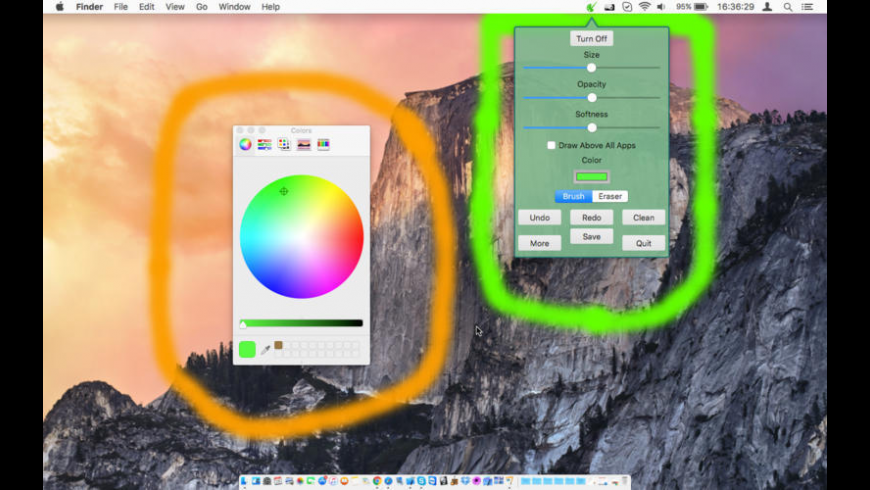Image resolution: width=870 pixels, height=490 pixels.
Task: Click the display mirroring menu bar icon
Action: click(609, 7)
